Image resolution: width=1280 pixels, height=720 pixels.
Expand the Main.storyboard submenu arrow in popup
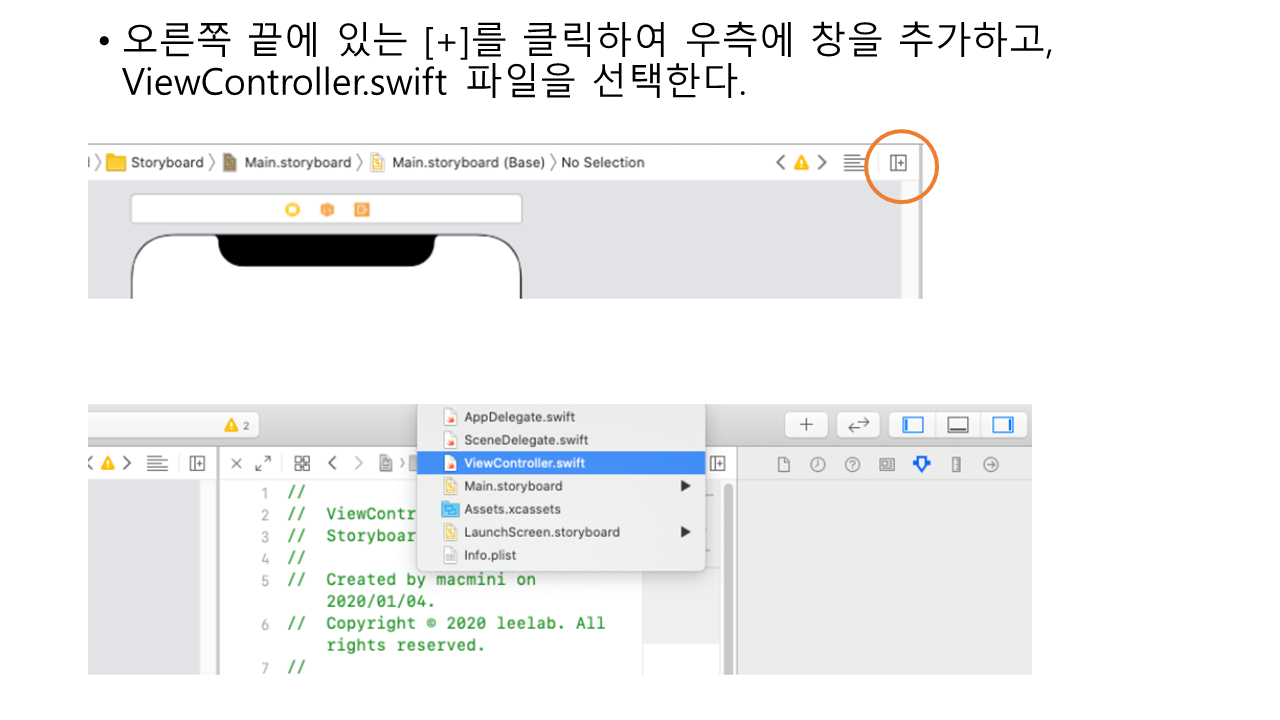coord(685,486)
